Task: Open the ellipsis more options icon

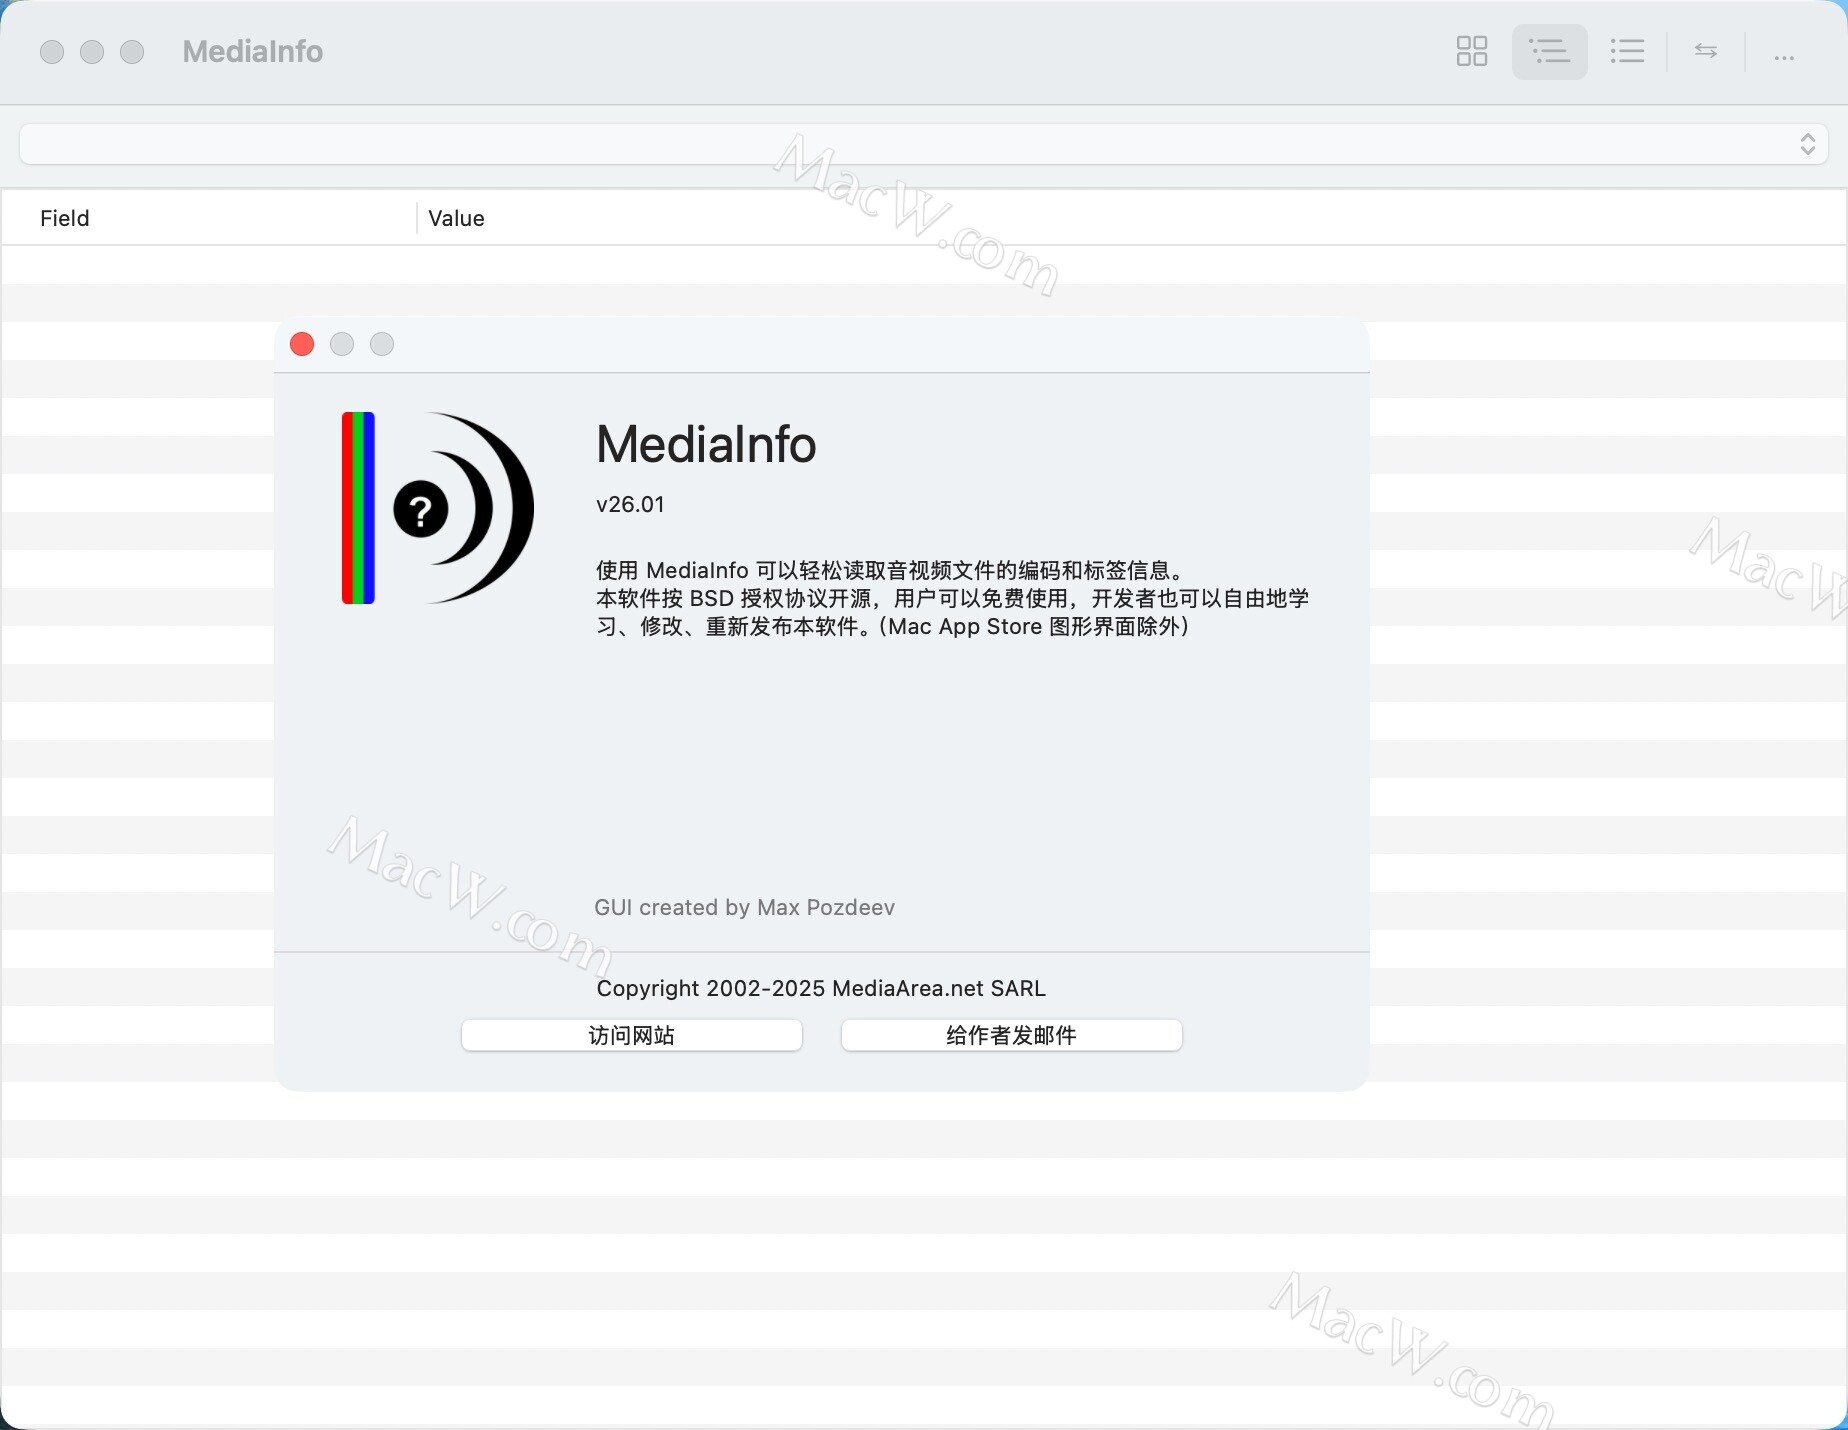Action: (1784, 57)
